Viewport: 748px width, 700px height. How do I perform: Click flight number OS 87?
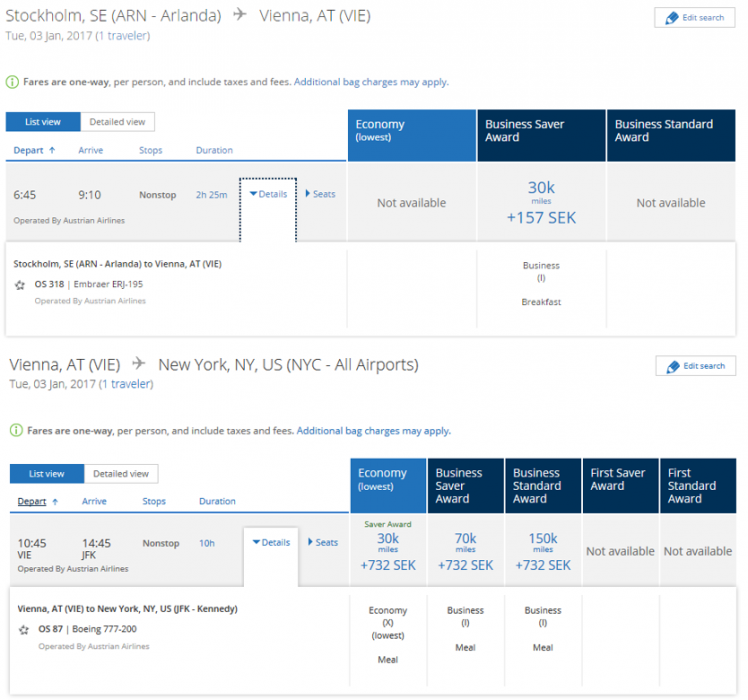pos(51,629)
